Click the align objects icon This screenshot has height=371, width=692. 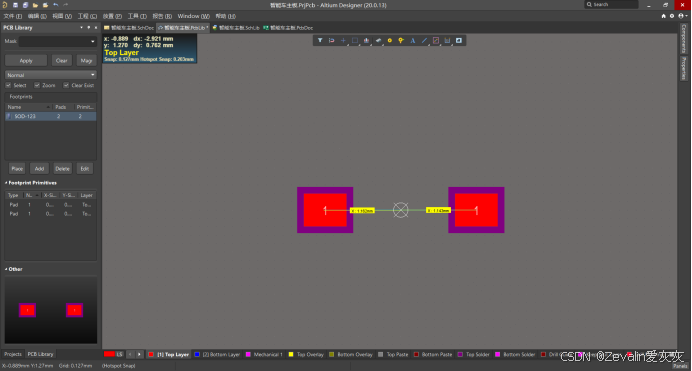[366, 41]
